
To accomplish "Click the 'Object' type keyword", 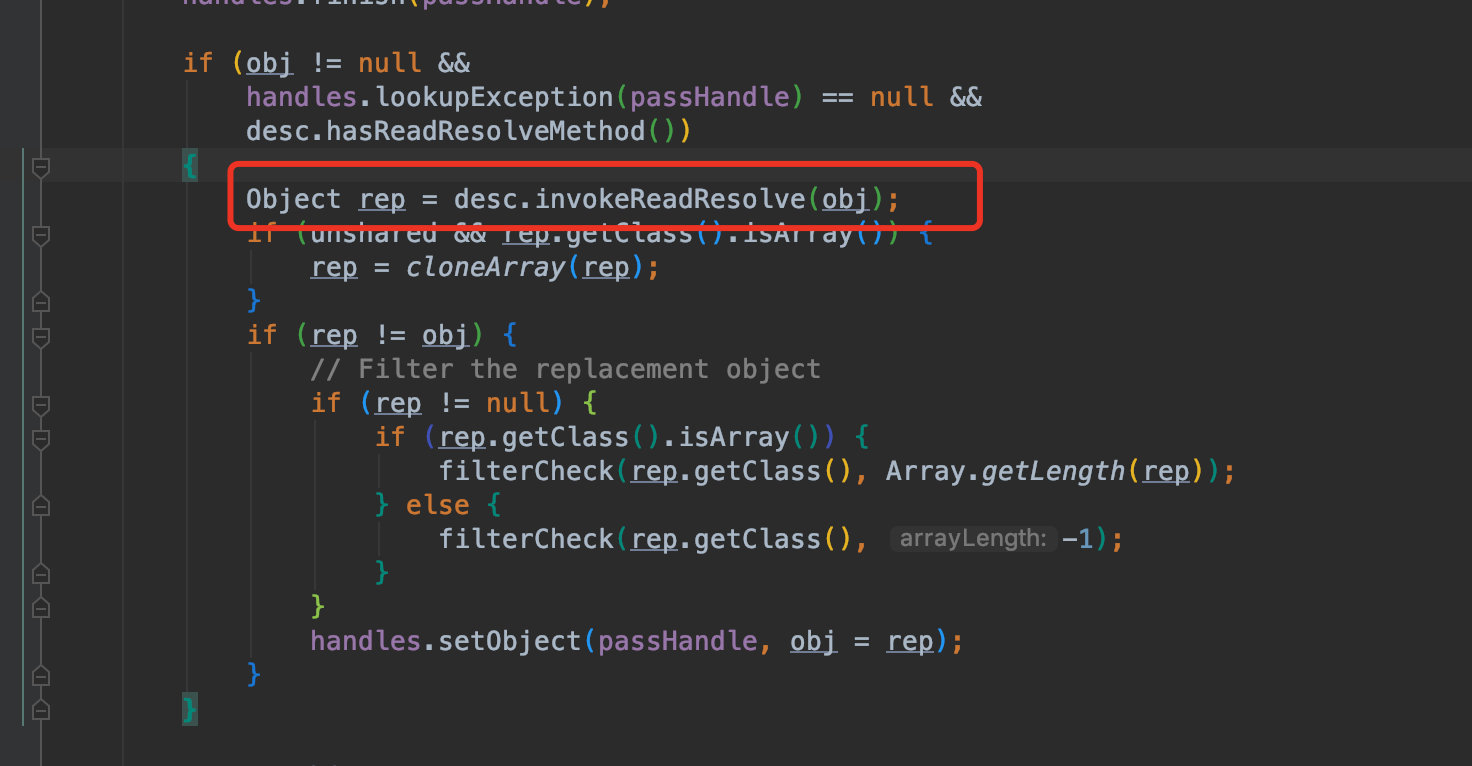I will [293, 199].
